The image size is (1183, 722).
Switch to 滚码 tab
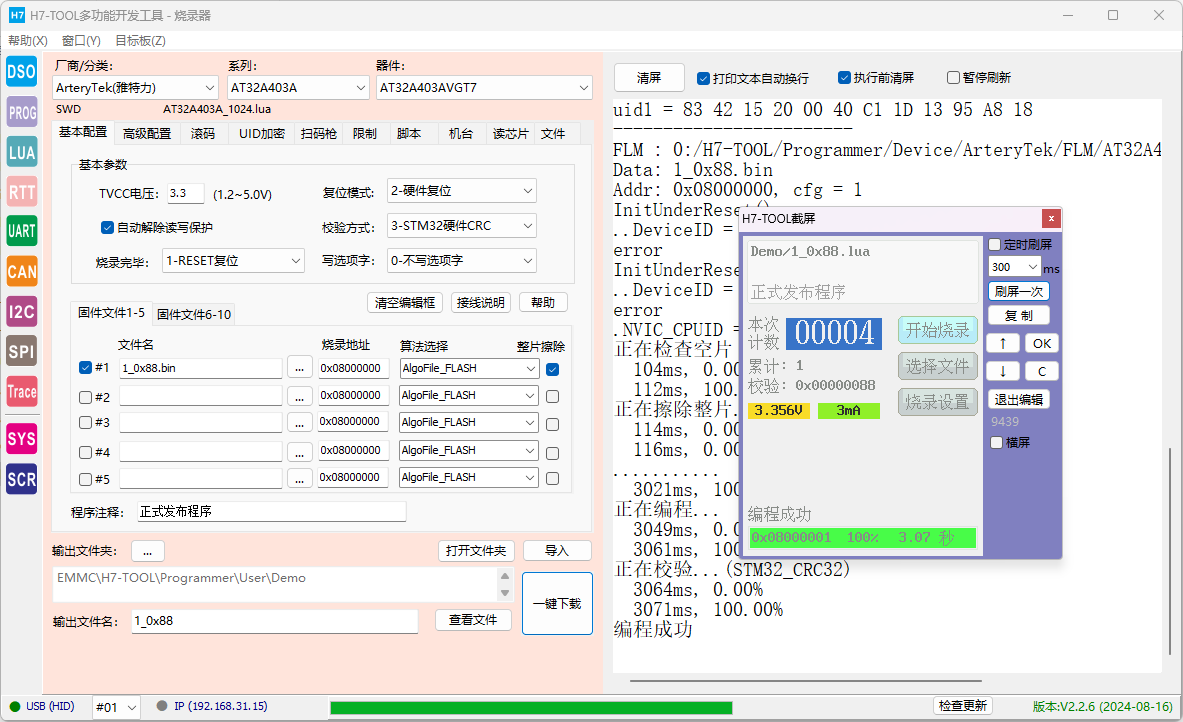point(203,134)
